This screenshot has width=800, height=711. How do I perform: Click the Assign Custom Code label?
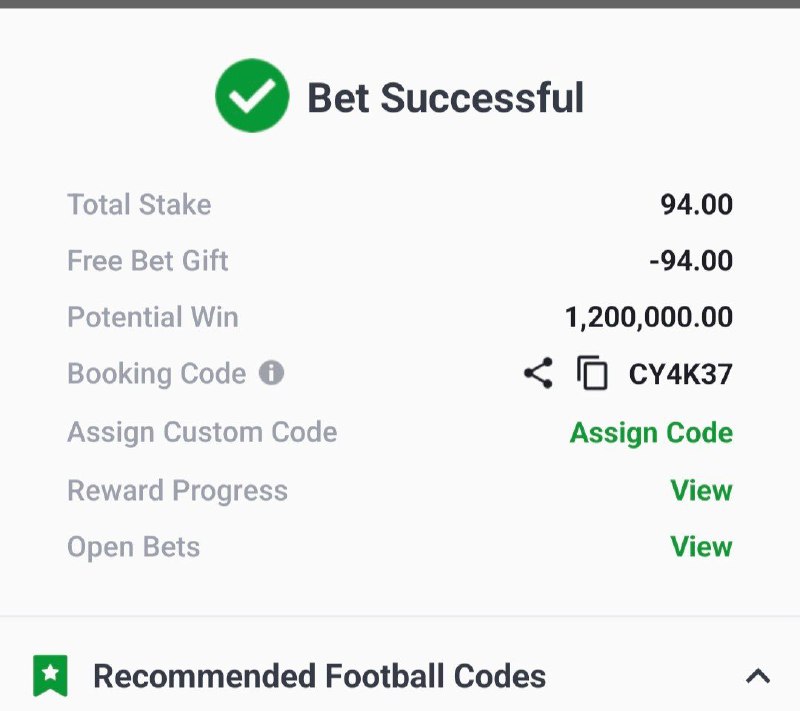(202, 433)
